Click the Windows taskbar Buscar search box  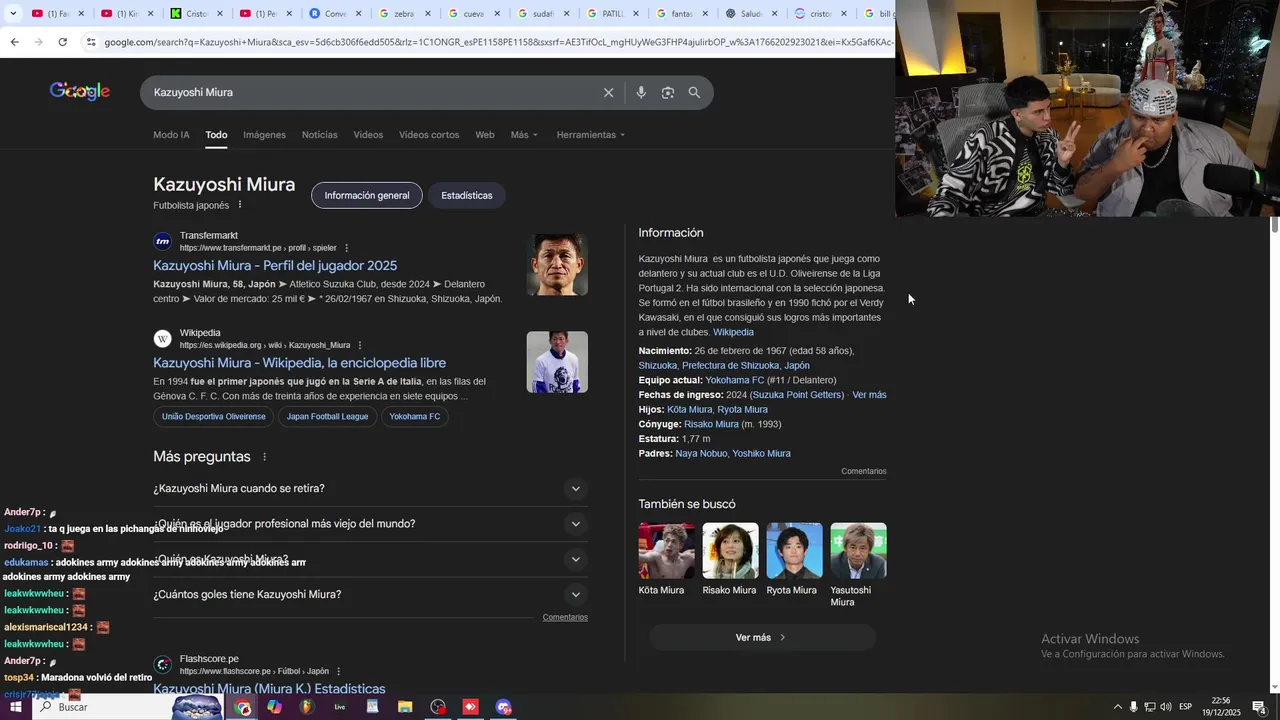pos(100,707)
